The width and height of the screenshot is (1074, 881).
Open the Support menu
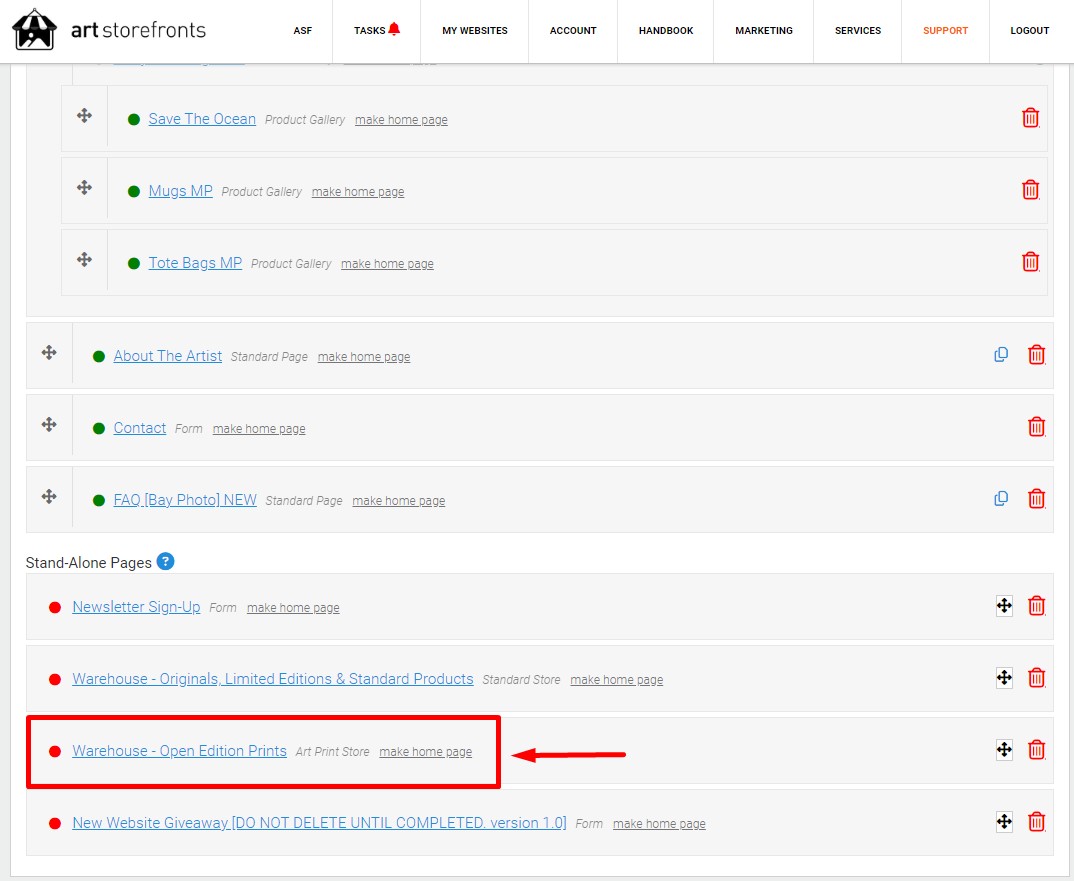(x=945, y=31)
